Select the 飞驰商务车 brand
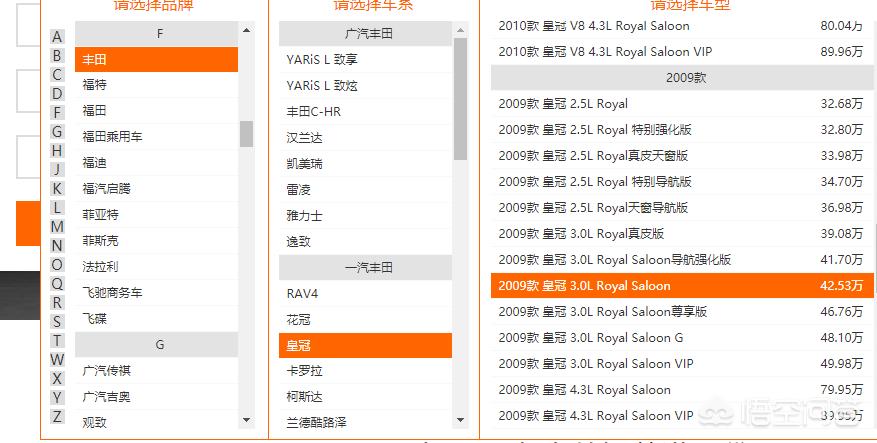877x443 pixels. [x=157, y=293]
